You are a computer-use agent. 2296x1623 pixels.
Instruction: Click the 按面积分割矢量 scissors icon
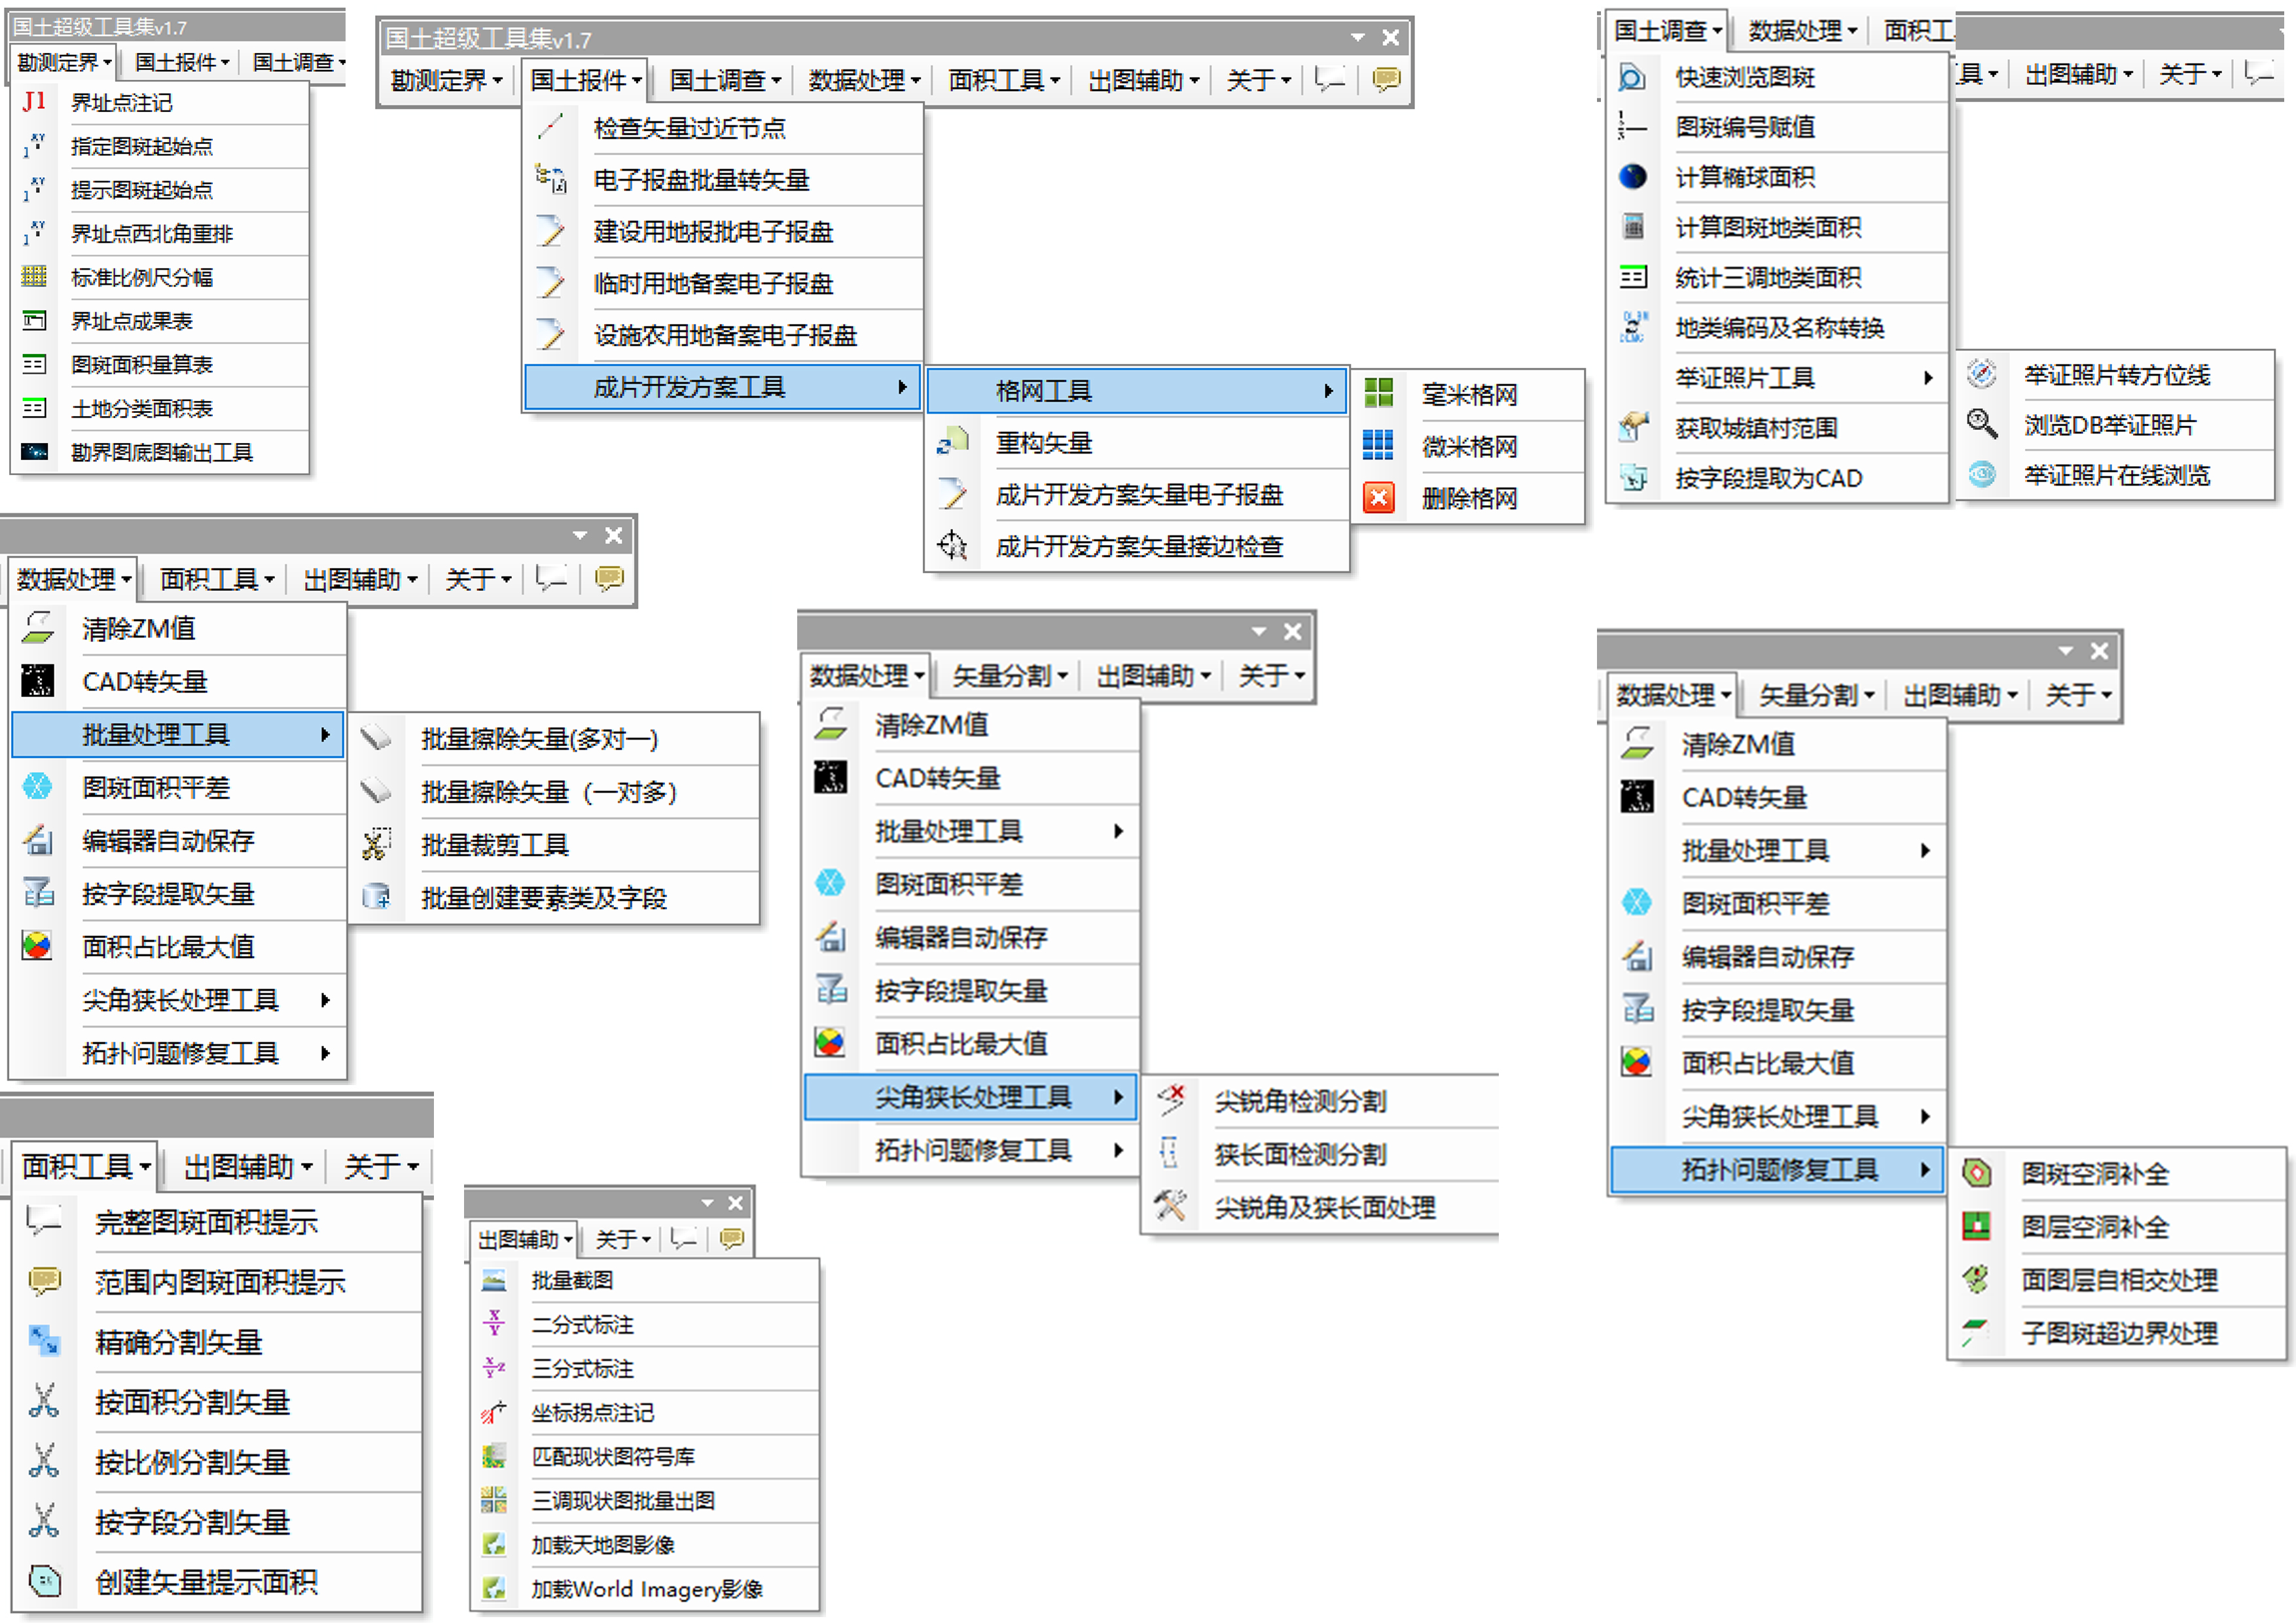pyautogui.click(x=43, y=1402)
